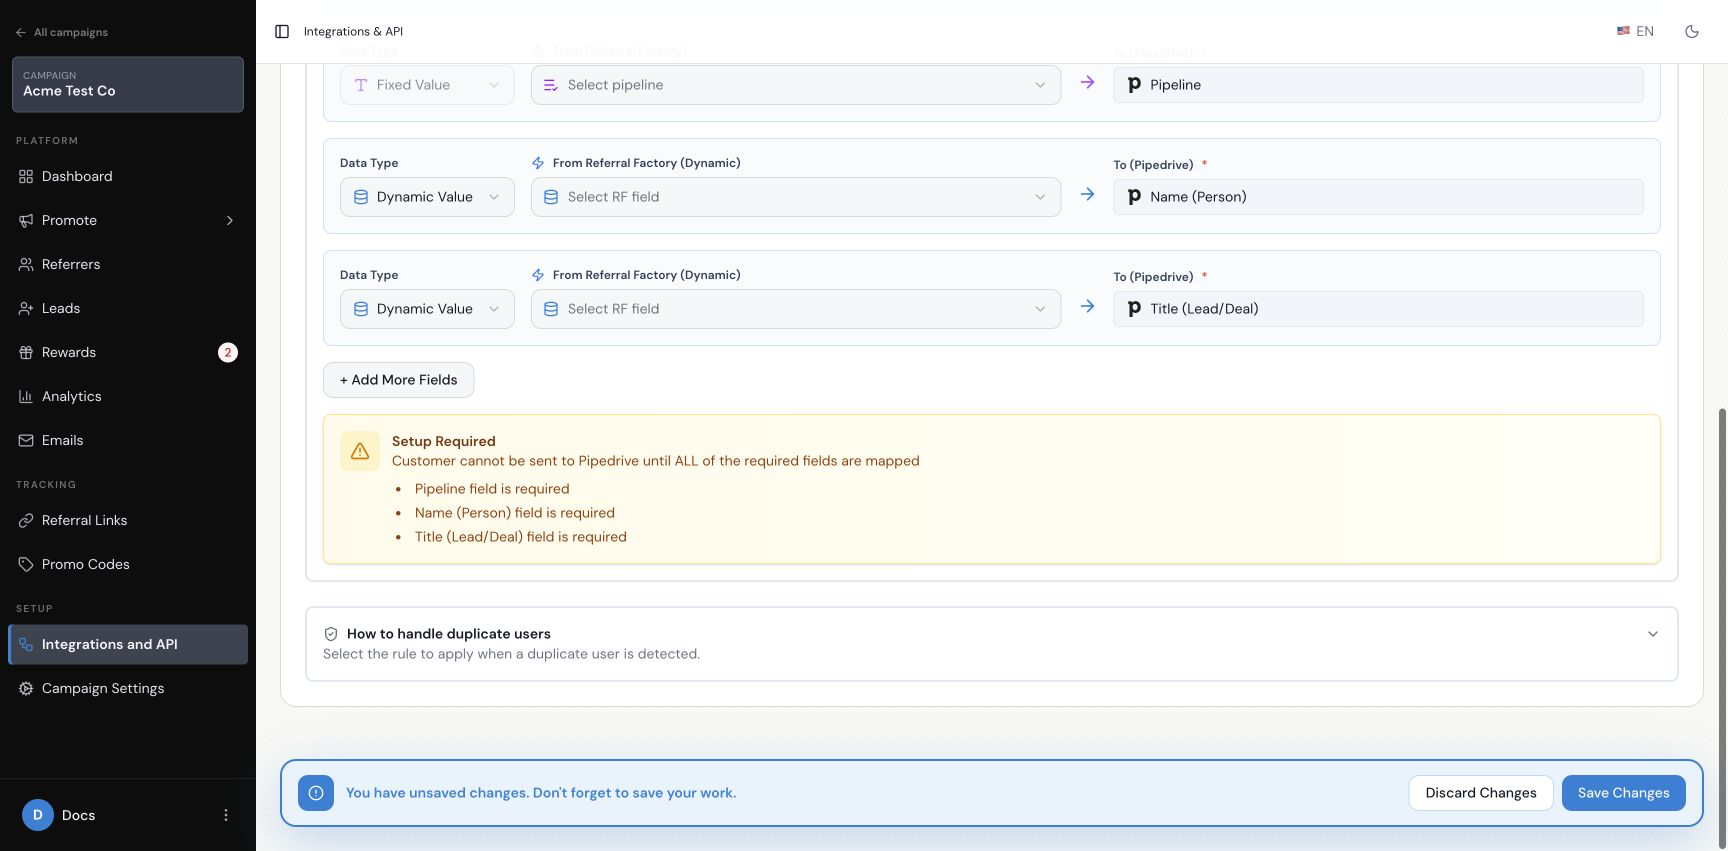1728x851 pixels.
Task: Click Save Changes button
Action: tap(1623, 793)
